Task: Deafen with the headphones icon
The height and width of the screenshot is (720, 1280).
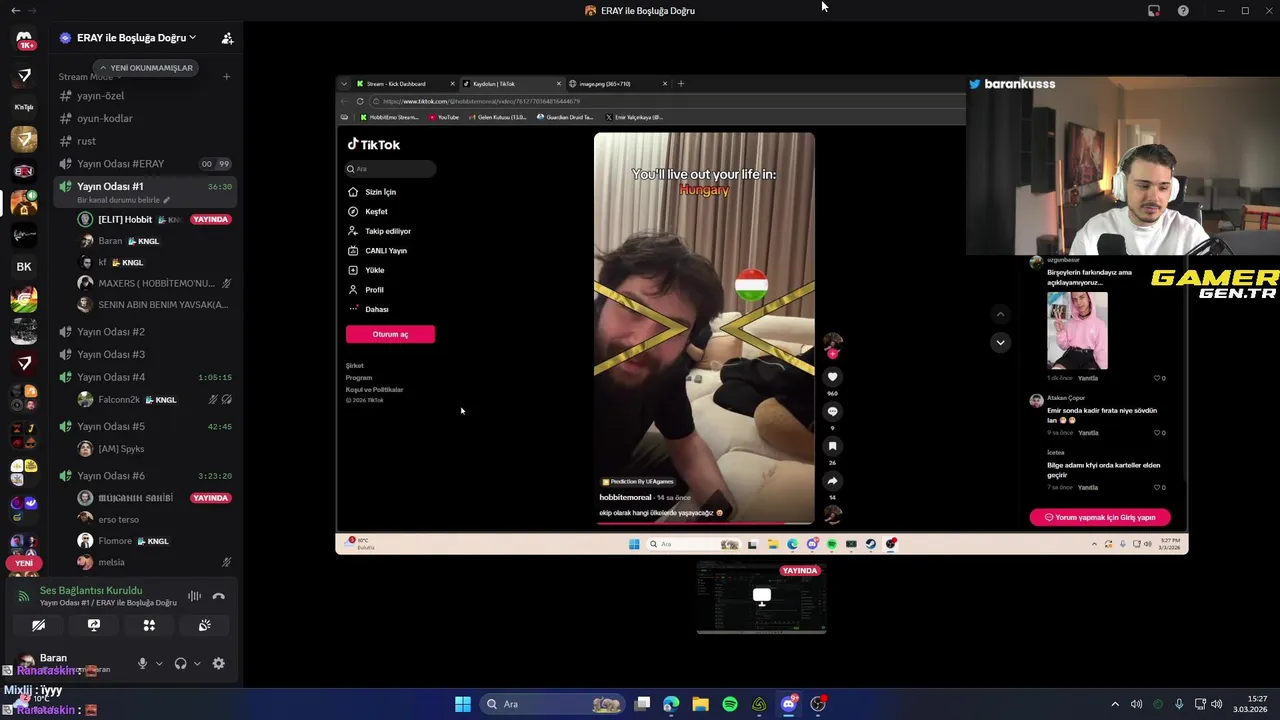Action: coord(181,663)
